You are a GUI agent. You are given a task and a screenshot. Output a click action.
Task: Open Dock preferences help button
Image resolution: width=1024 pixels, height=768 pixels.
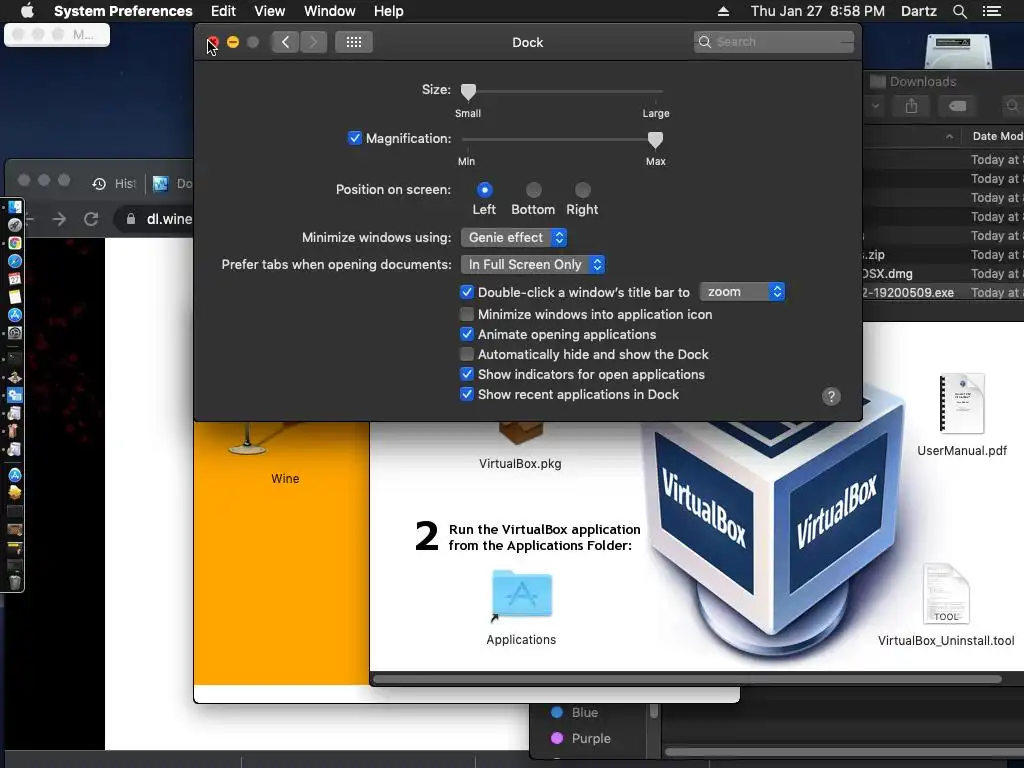[x=831, y=396]
